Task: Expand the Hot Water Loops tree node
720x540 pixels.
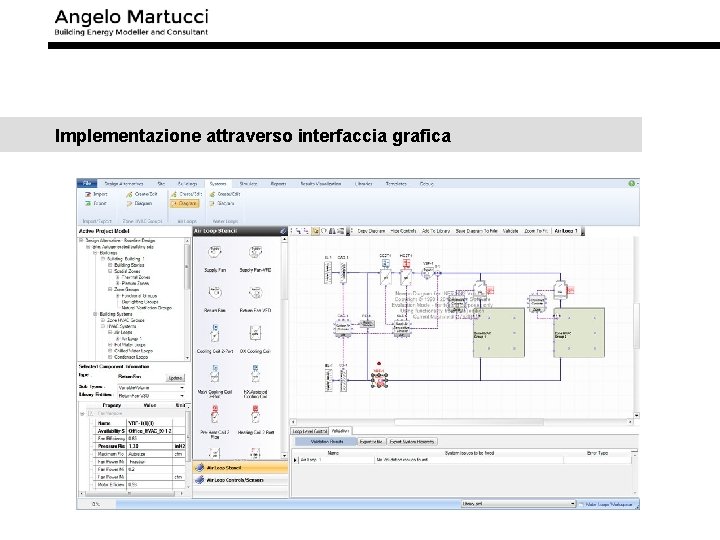Action: (110, 344)
